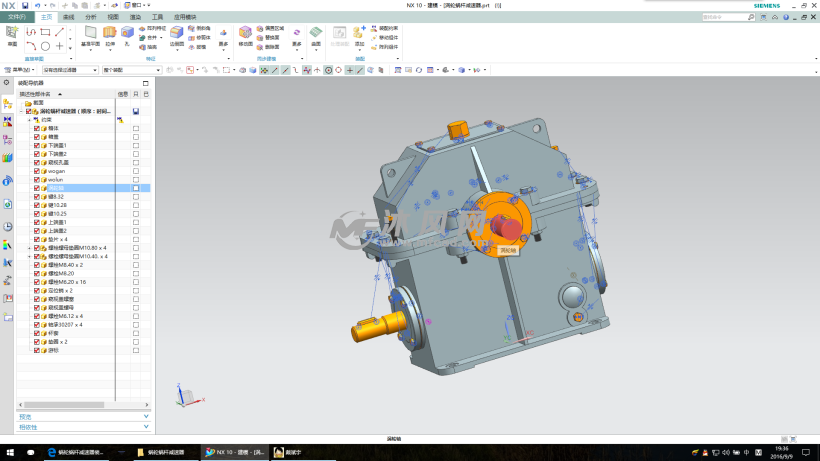Switch to the Tools (工具) tab
820x461 pixels.
pyautogui.click(x=157, y=17)
